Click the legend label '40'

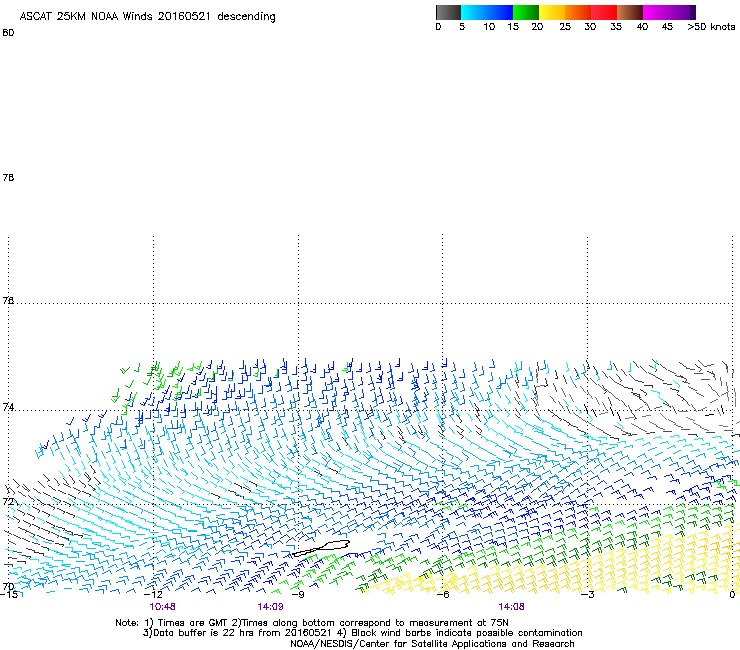click(642, 27)
